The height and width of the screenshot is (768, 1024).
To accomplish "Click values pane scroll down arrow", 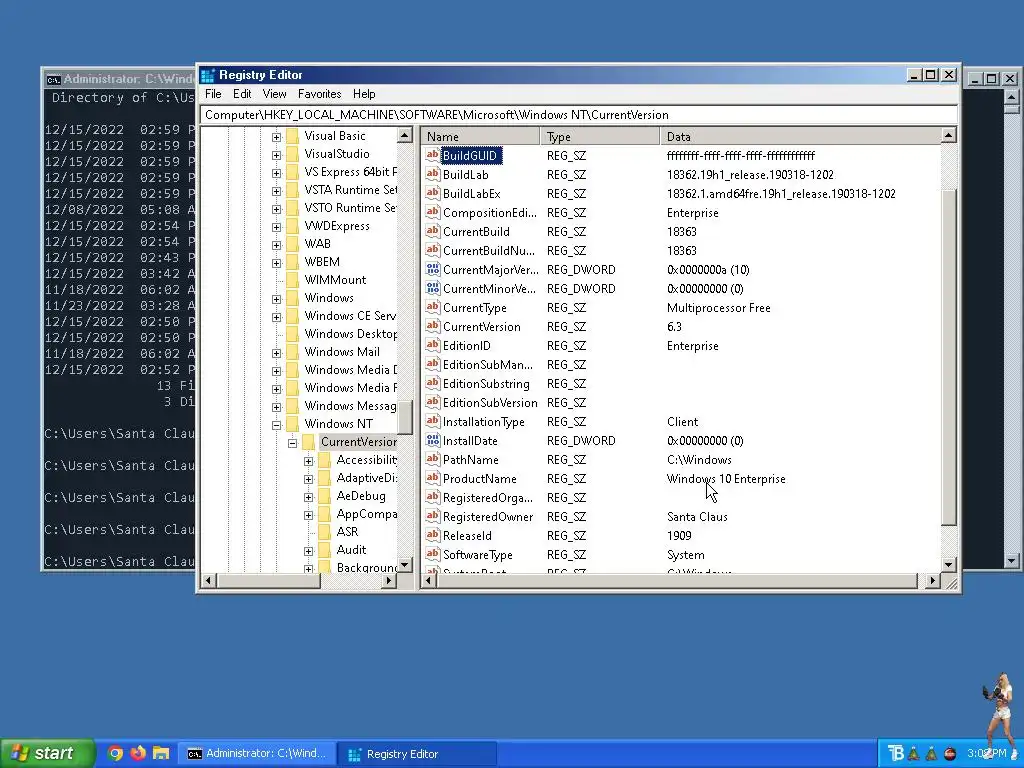I will 949,564.
